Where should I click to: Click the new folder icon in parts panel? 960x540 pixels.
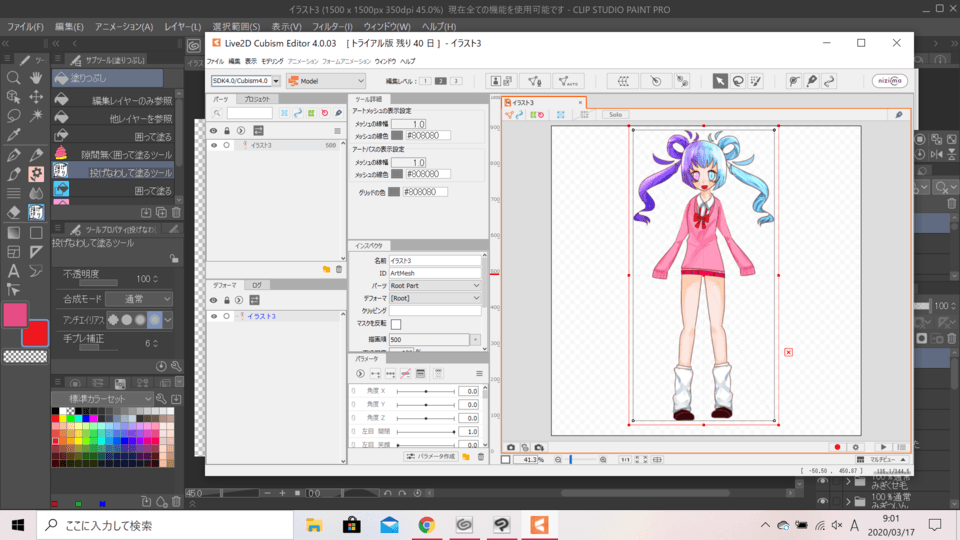[x=326, y=269]
